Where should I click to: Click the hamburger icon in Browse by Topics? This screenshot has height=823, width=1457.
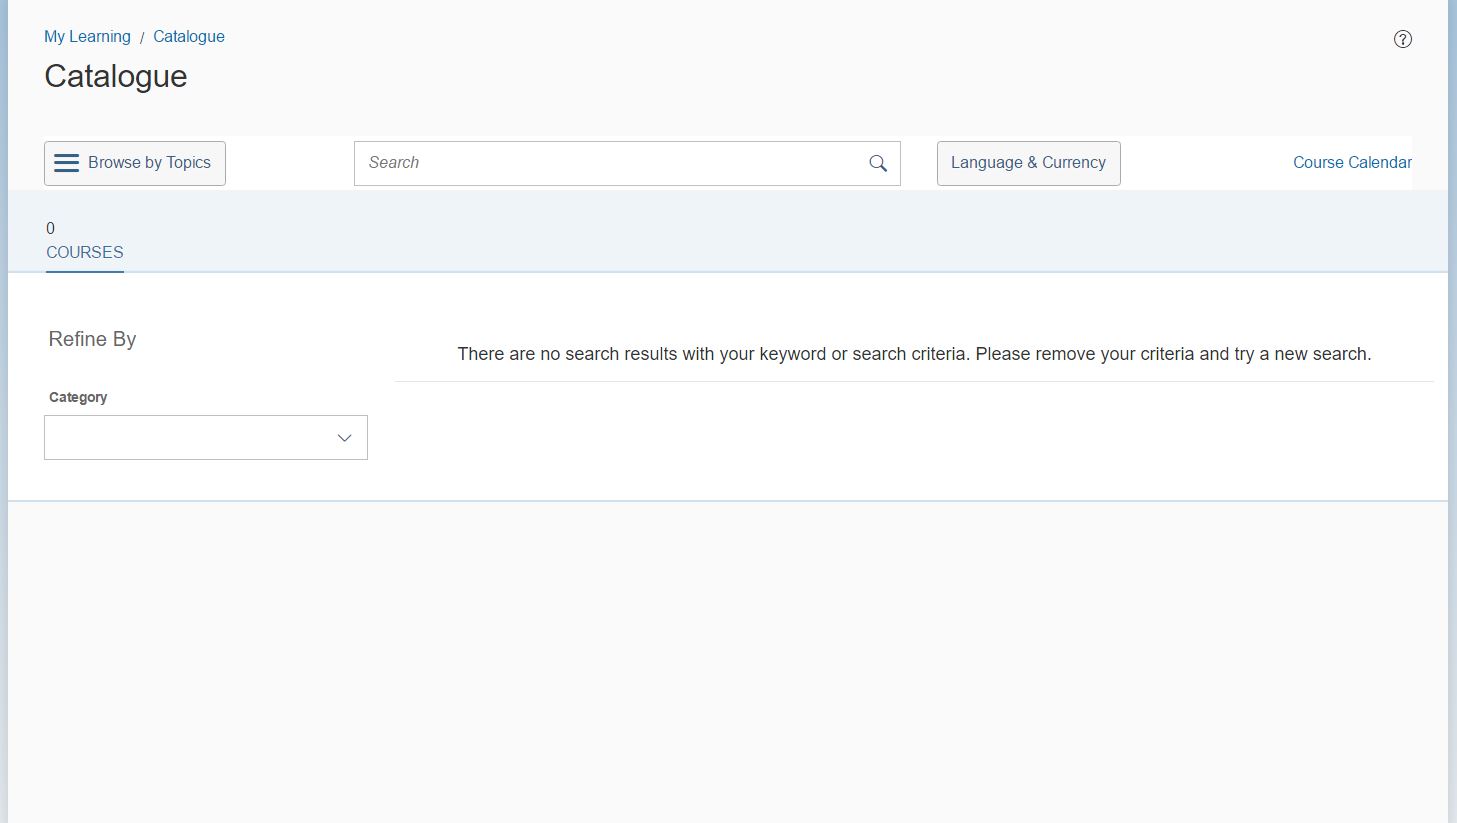point(66,163)
